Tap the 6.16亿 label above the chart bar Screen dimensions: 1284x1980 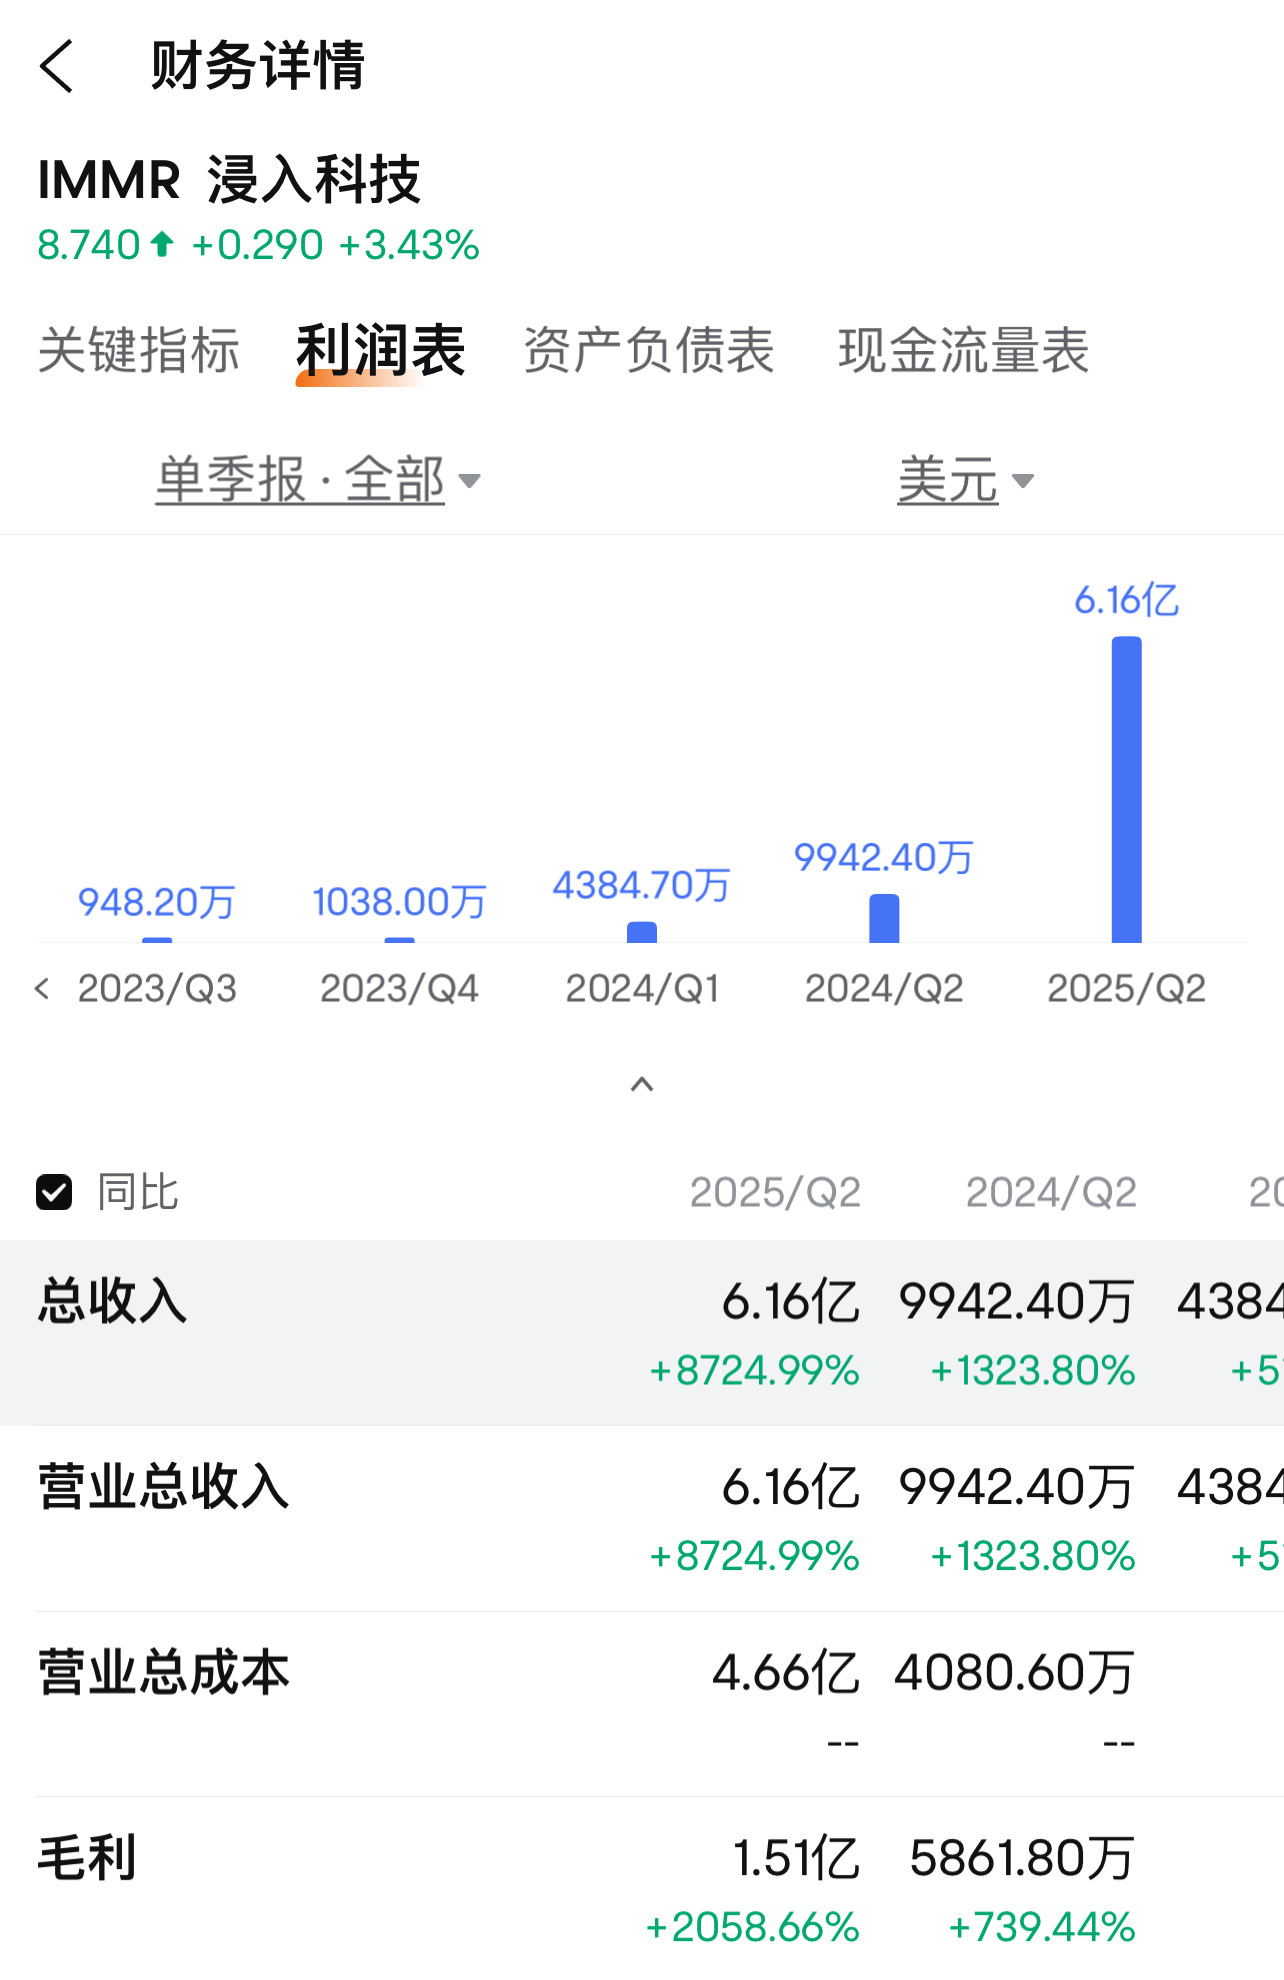(x=1127, y=600)
